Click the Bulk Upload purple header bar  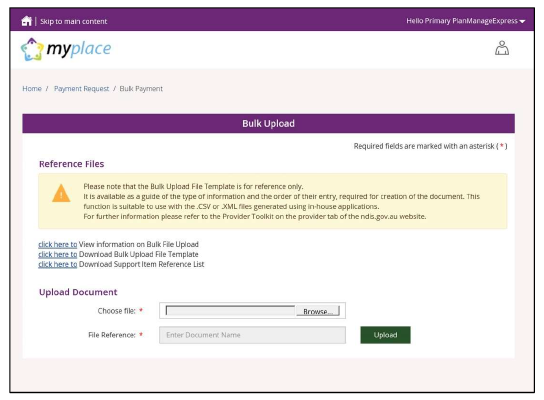269,124
